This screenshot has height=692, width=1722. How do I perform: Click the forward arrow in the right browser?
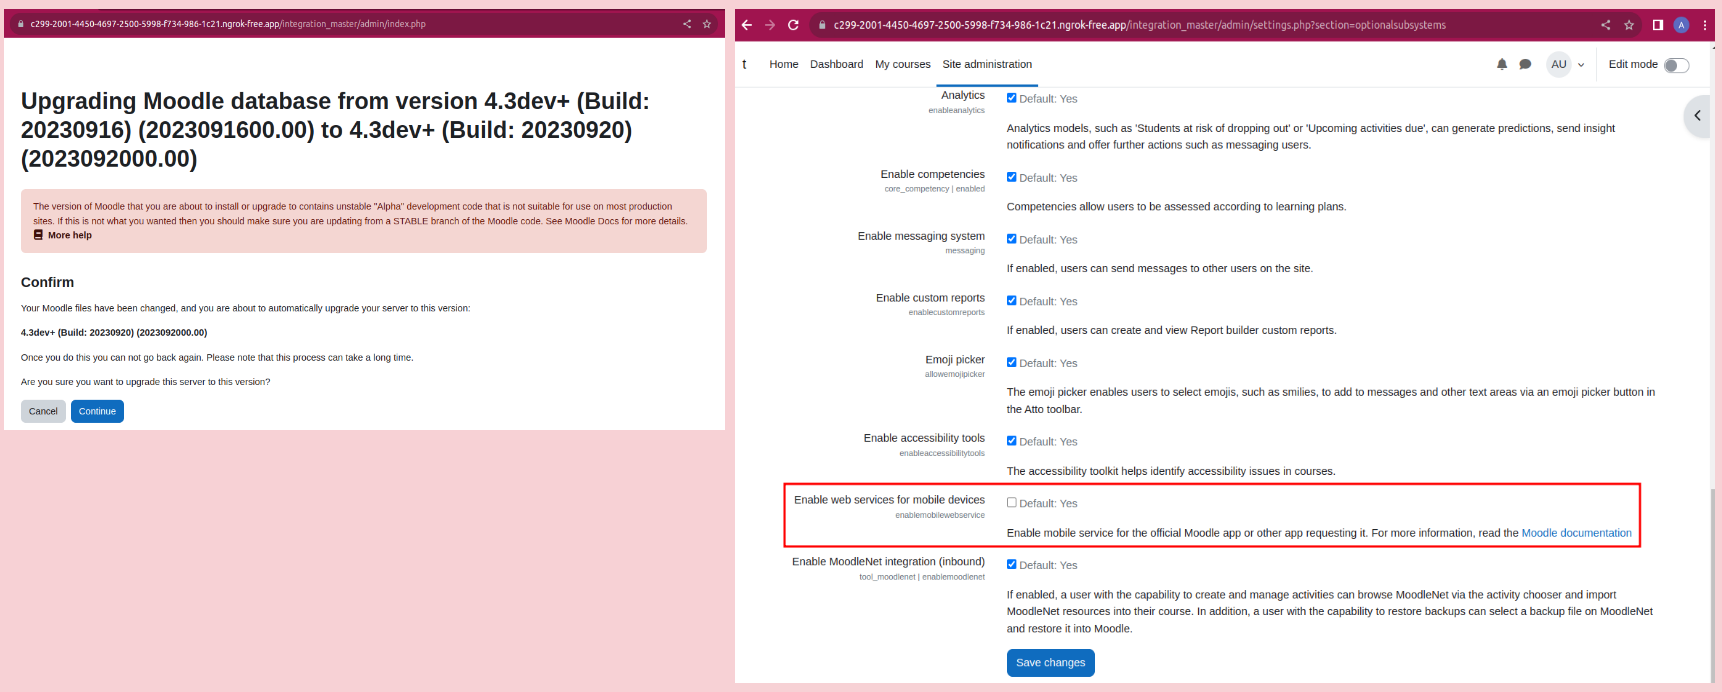[x=770, y=25]
